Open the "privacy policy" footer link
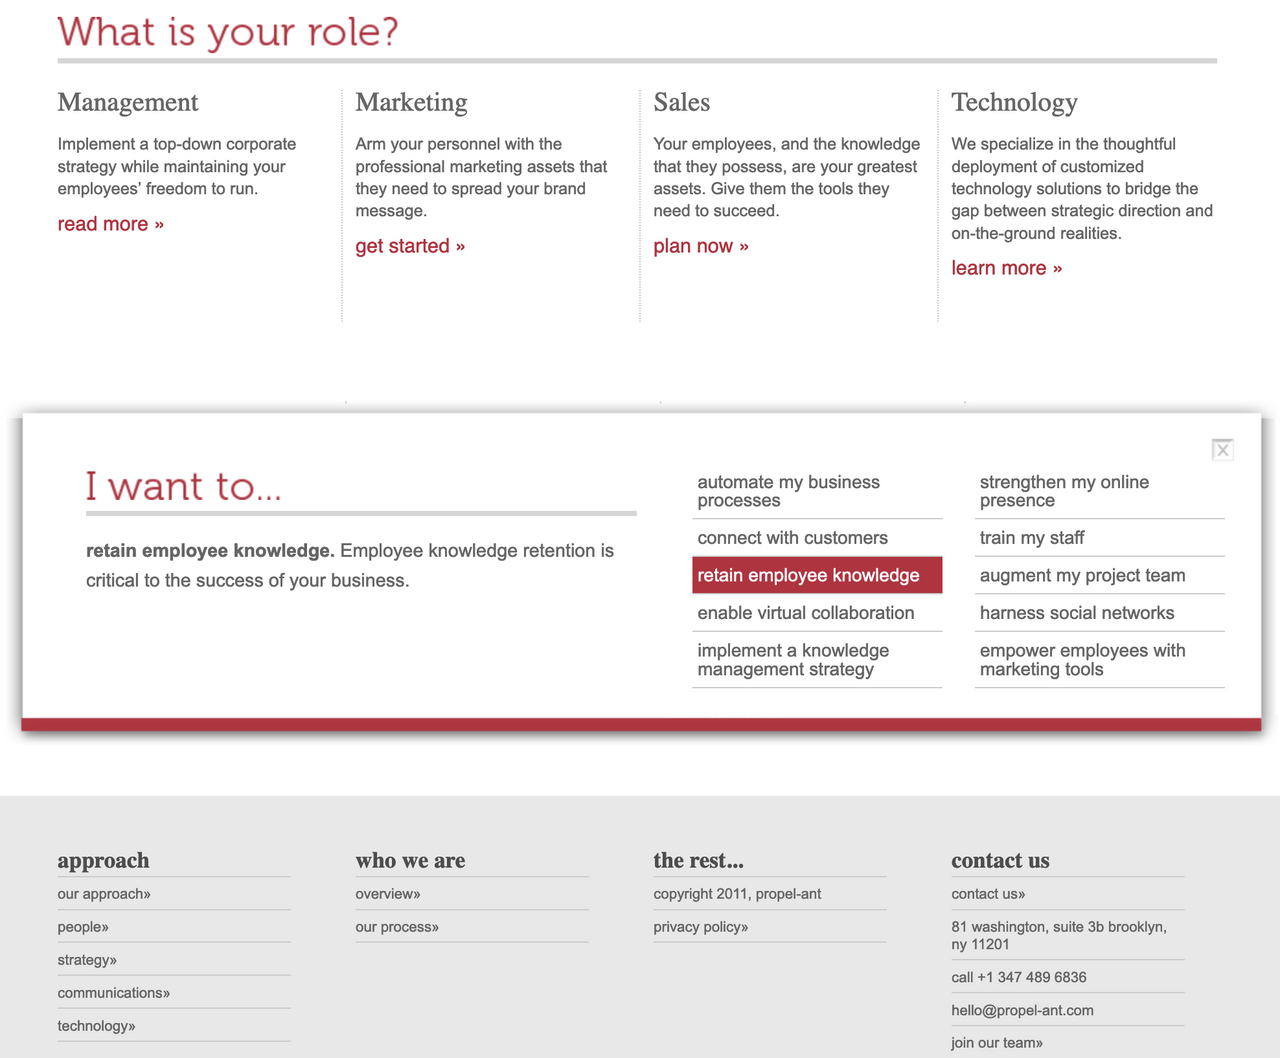This screenshot has width=1280, height=1058. click(701, 927)
